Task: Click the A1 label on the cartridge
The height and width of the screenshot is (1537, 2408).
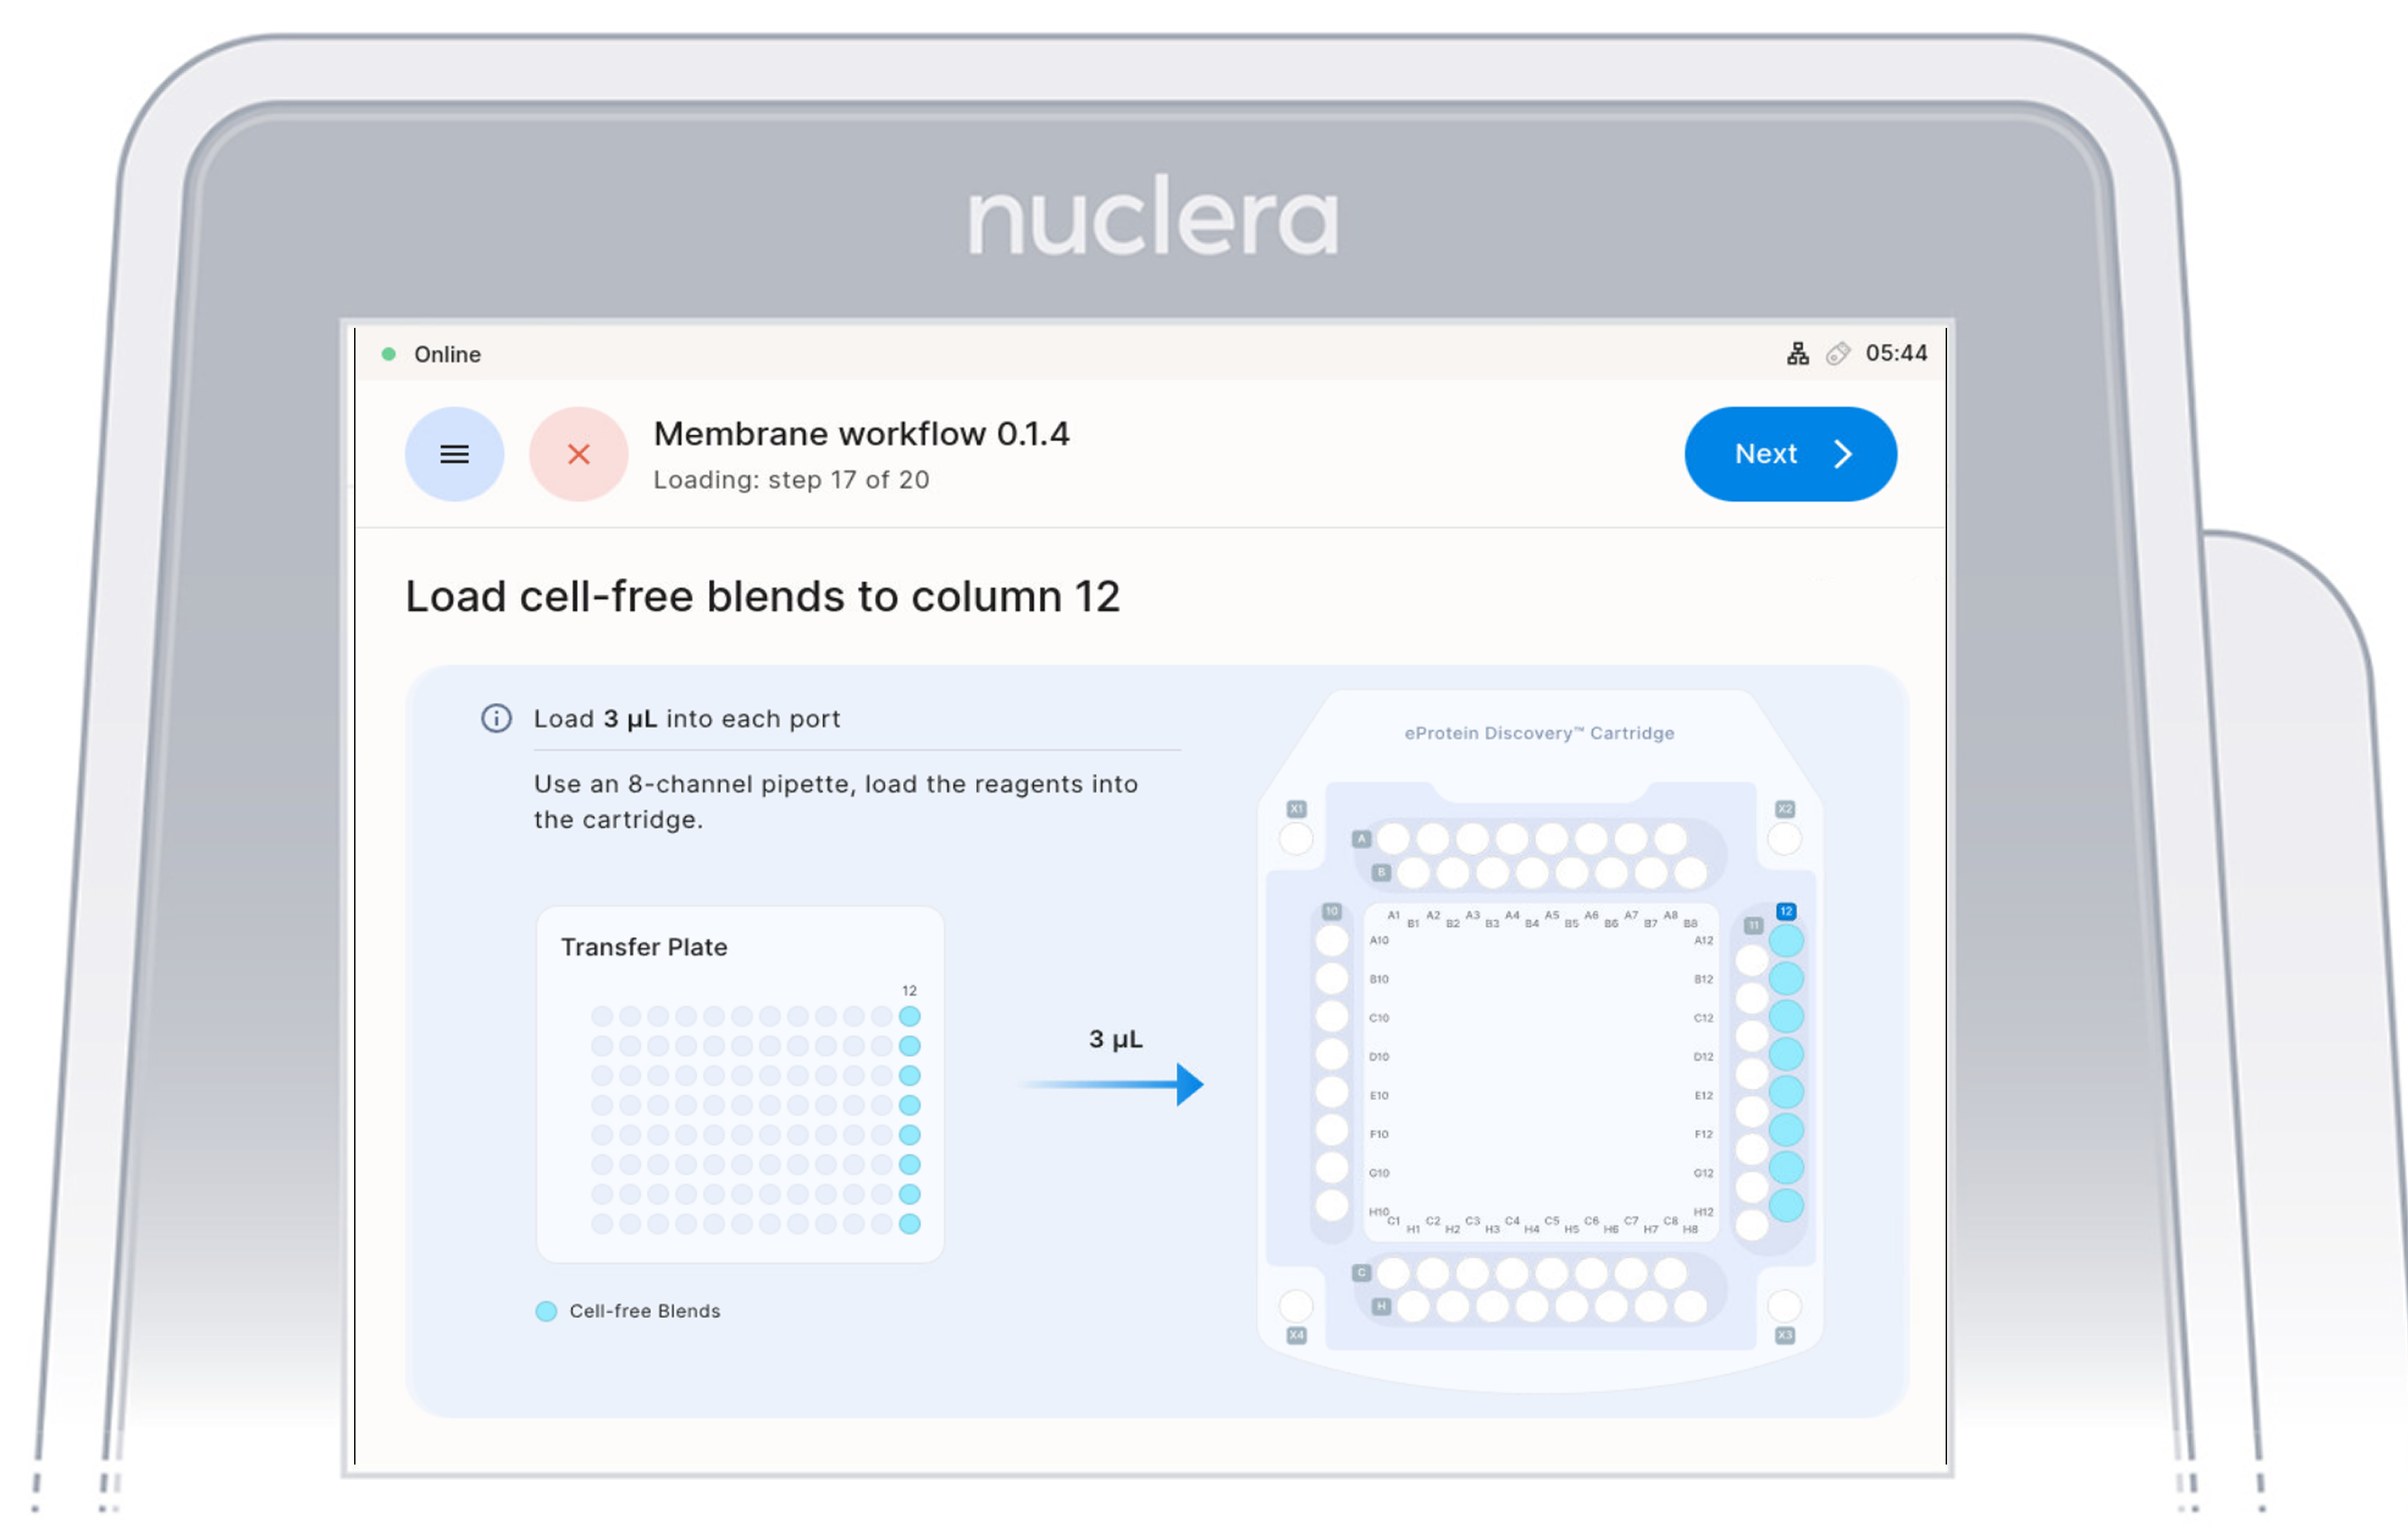Action: coord(1393,915)
